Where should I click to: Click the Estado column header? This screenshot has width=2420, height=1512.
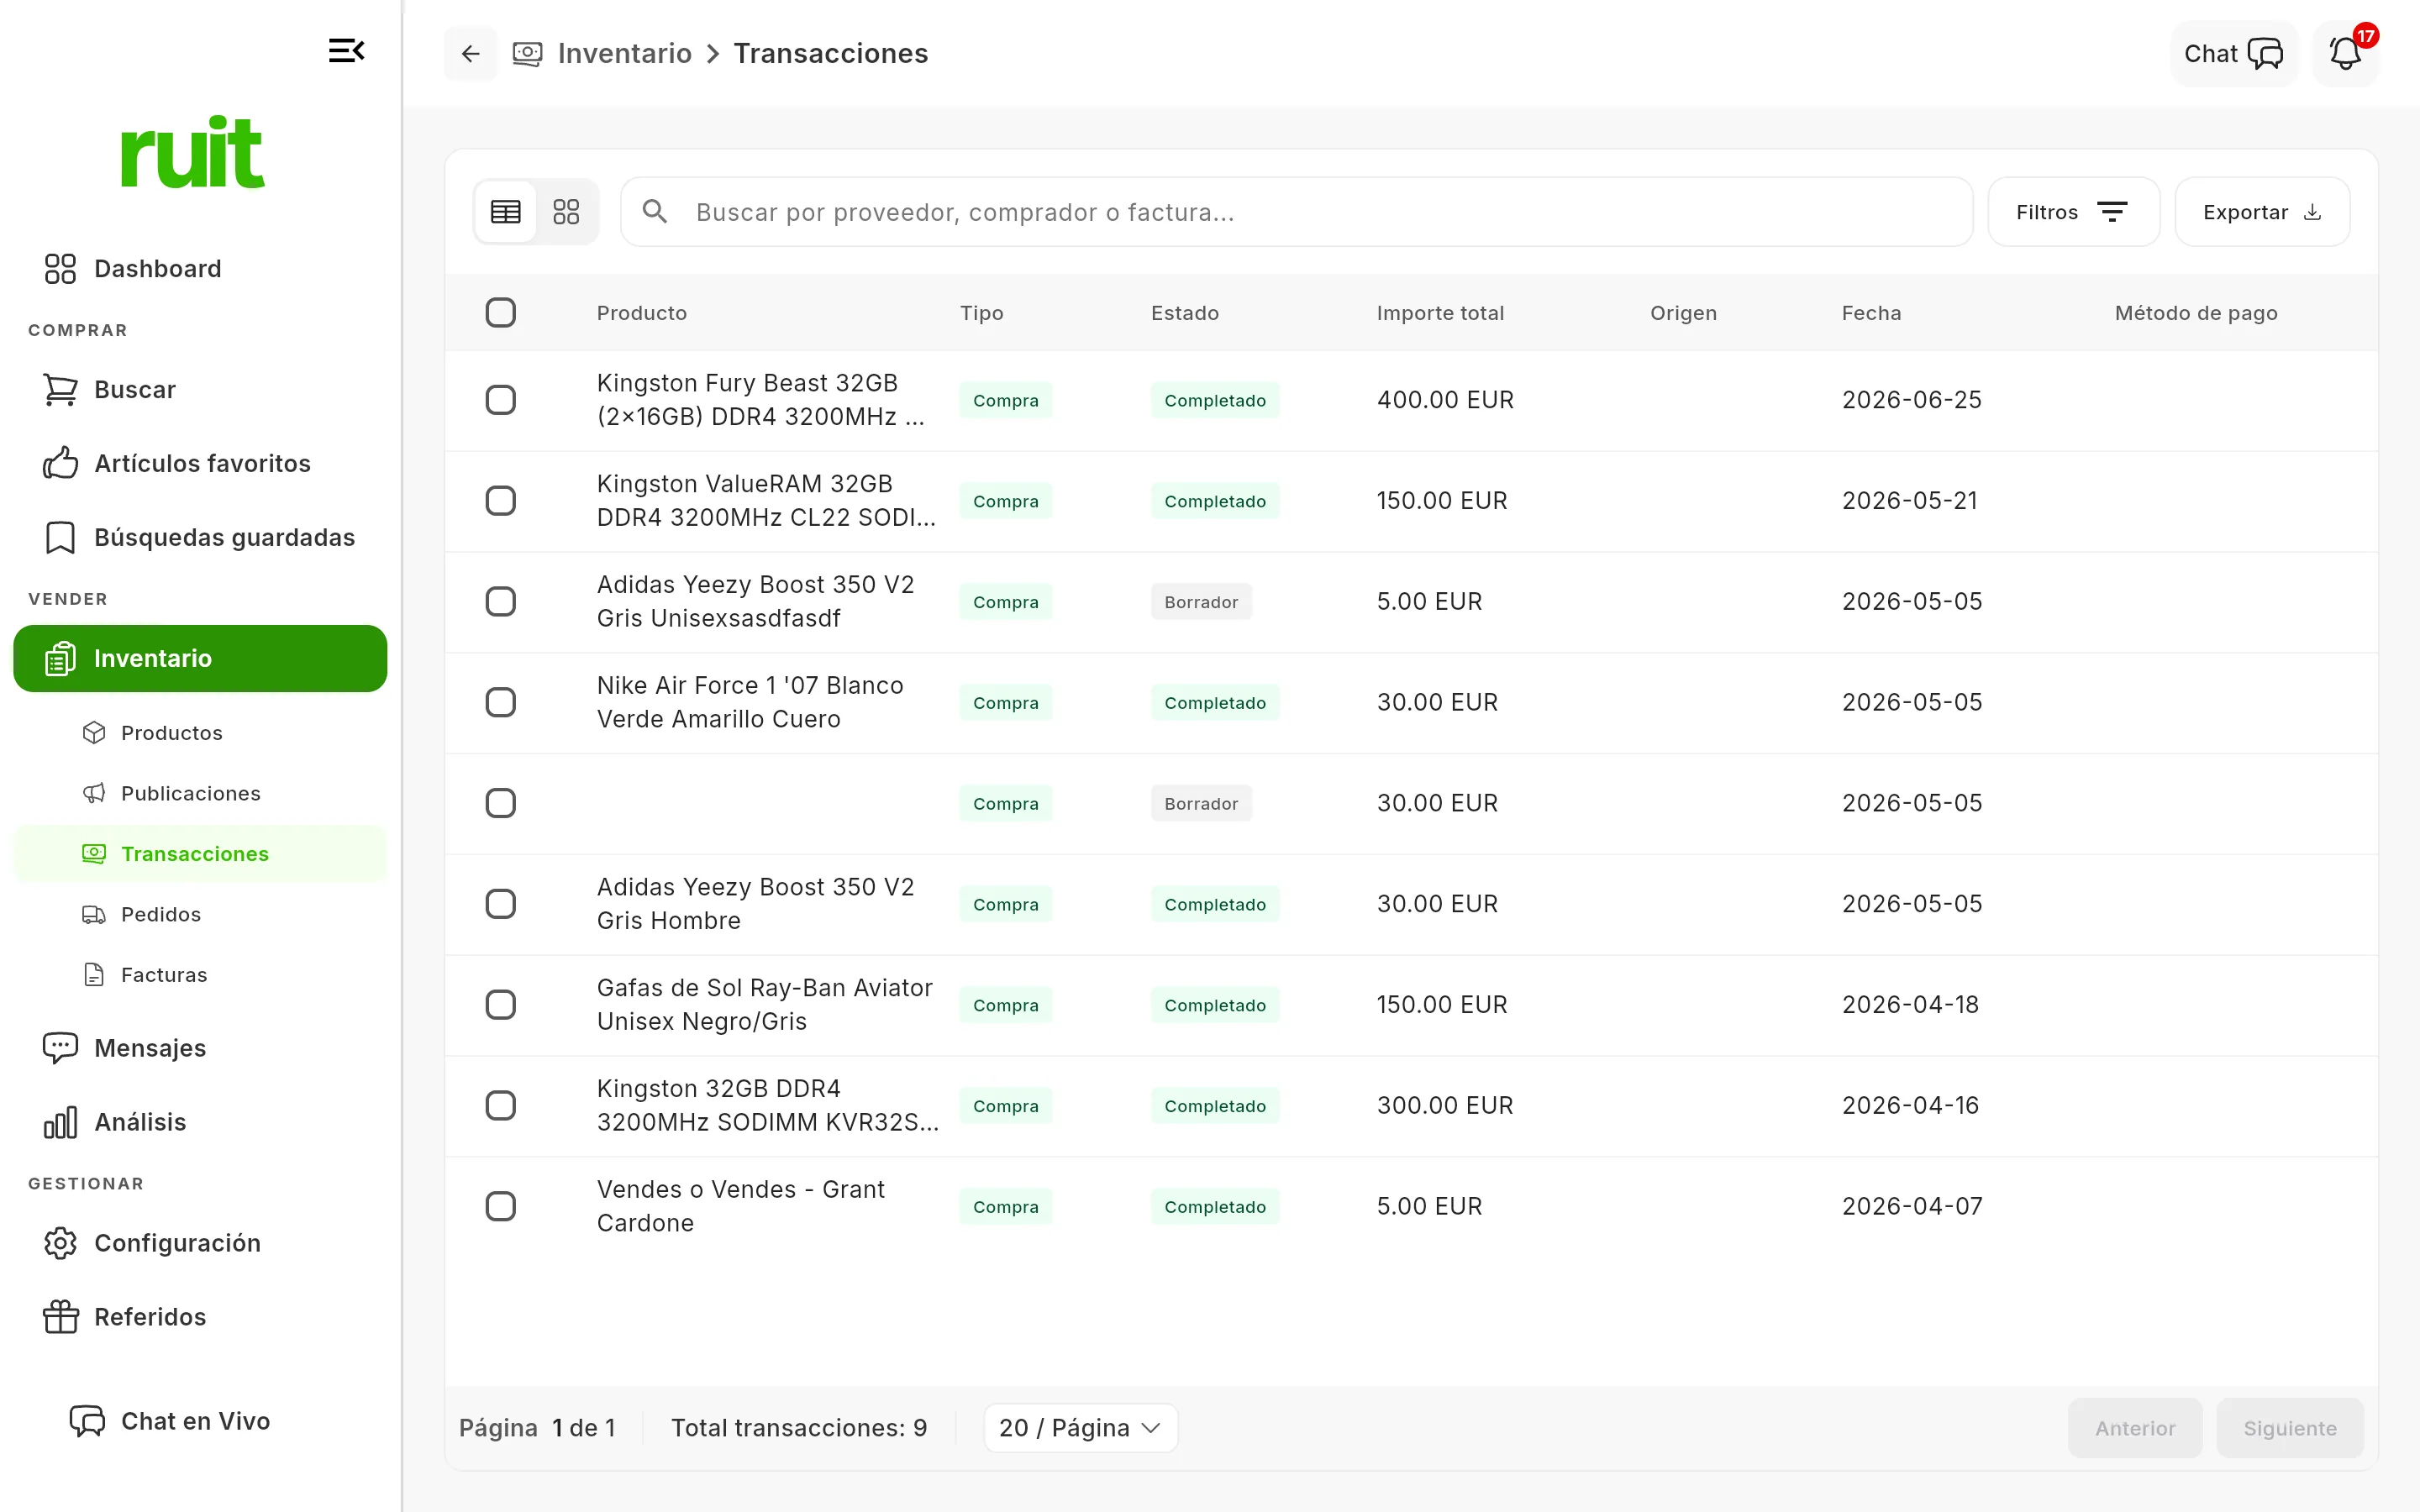tap(1184, 313)
